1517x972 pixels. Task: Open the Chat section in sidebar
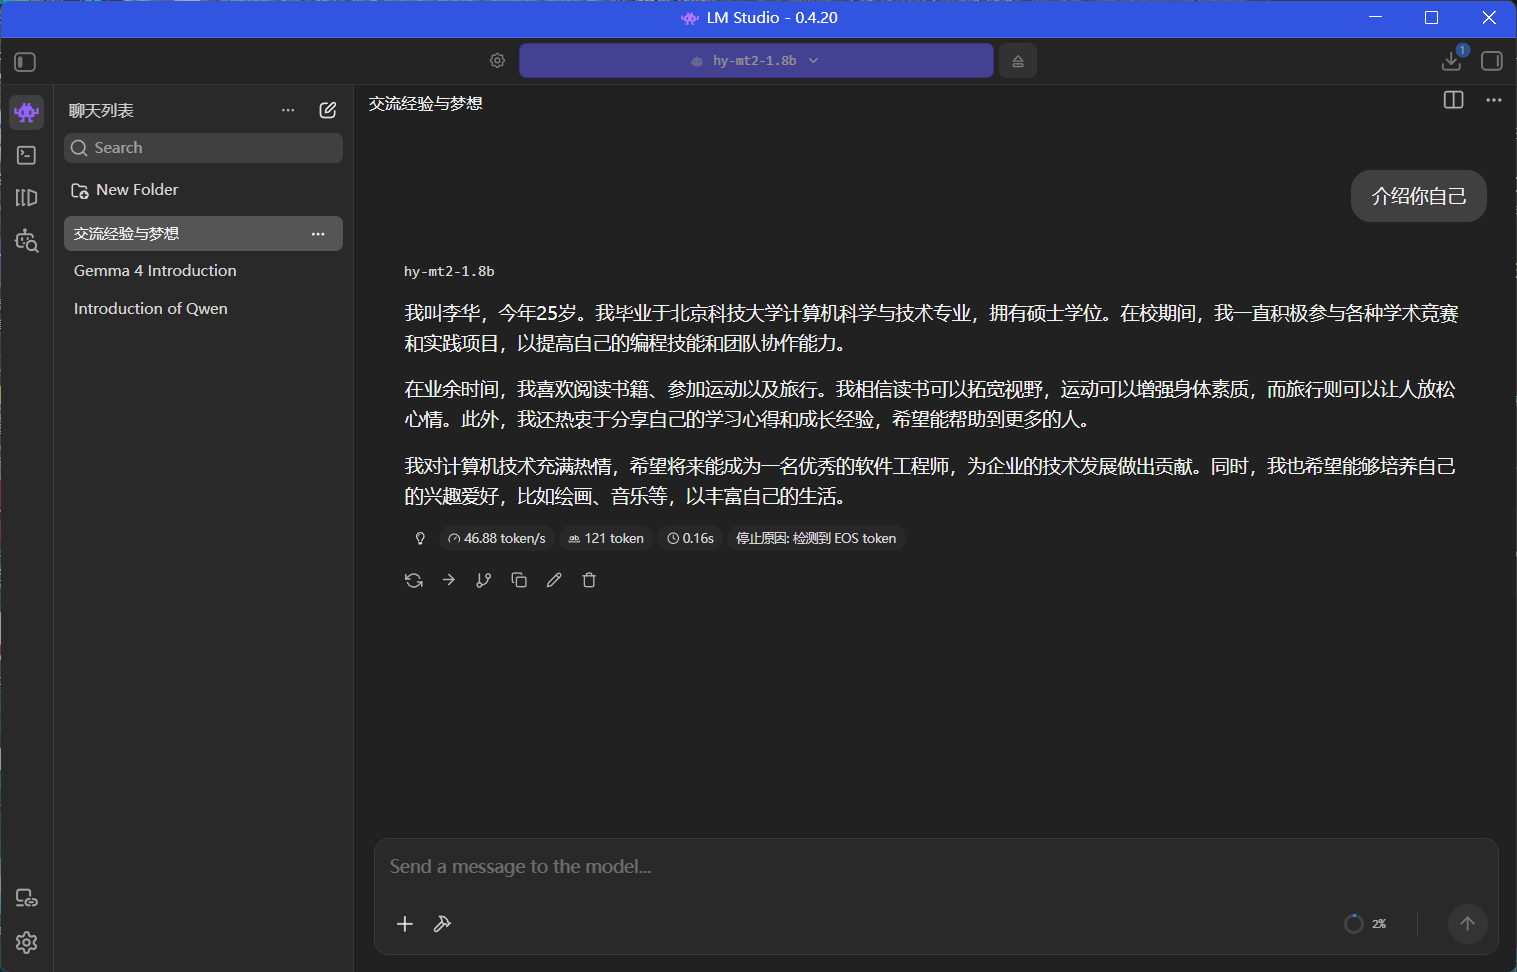[27, 112]
